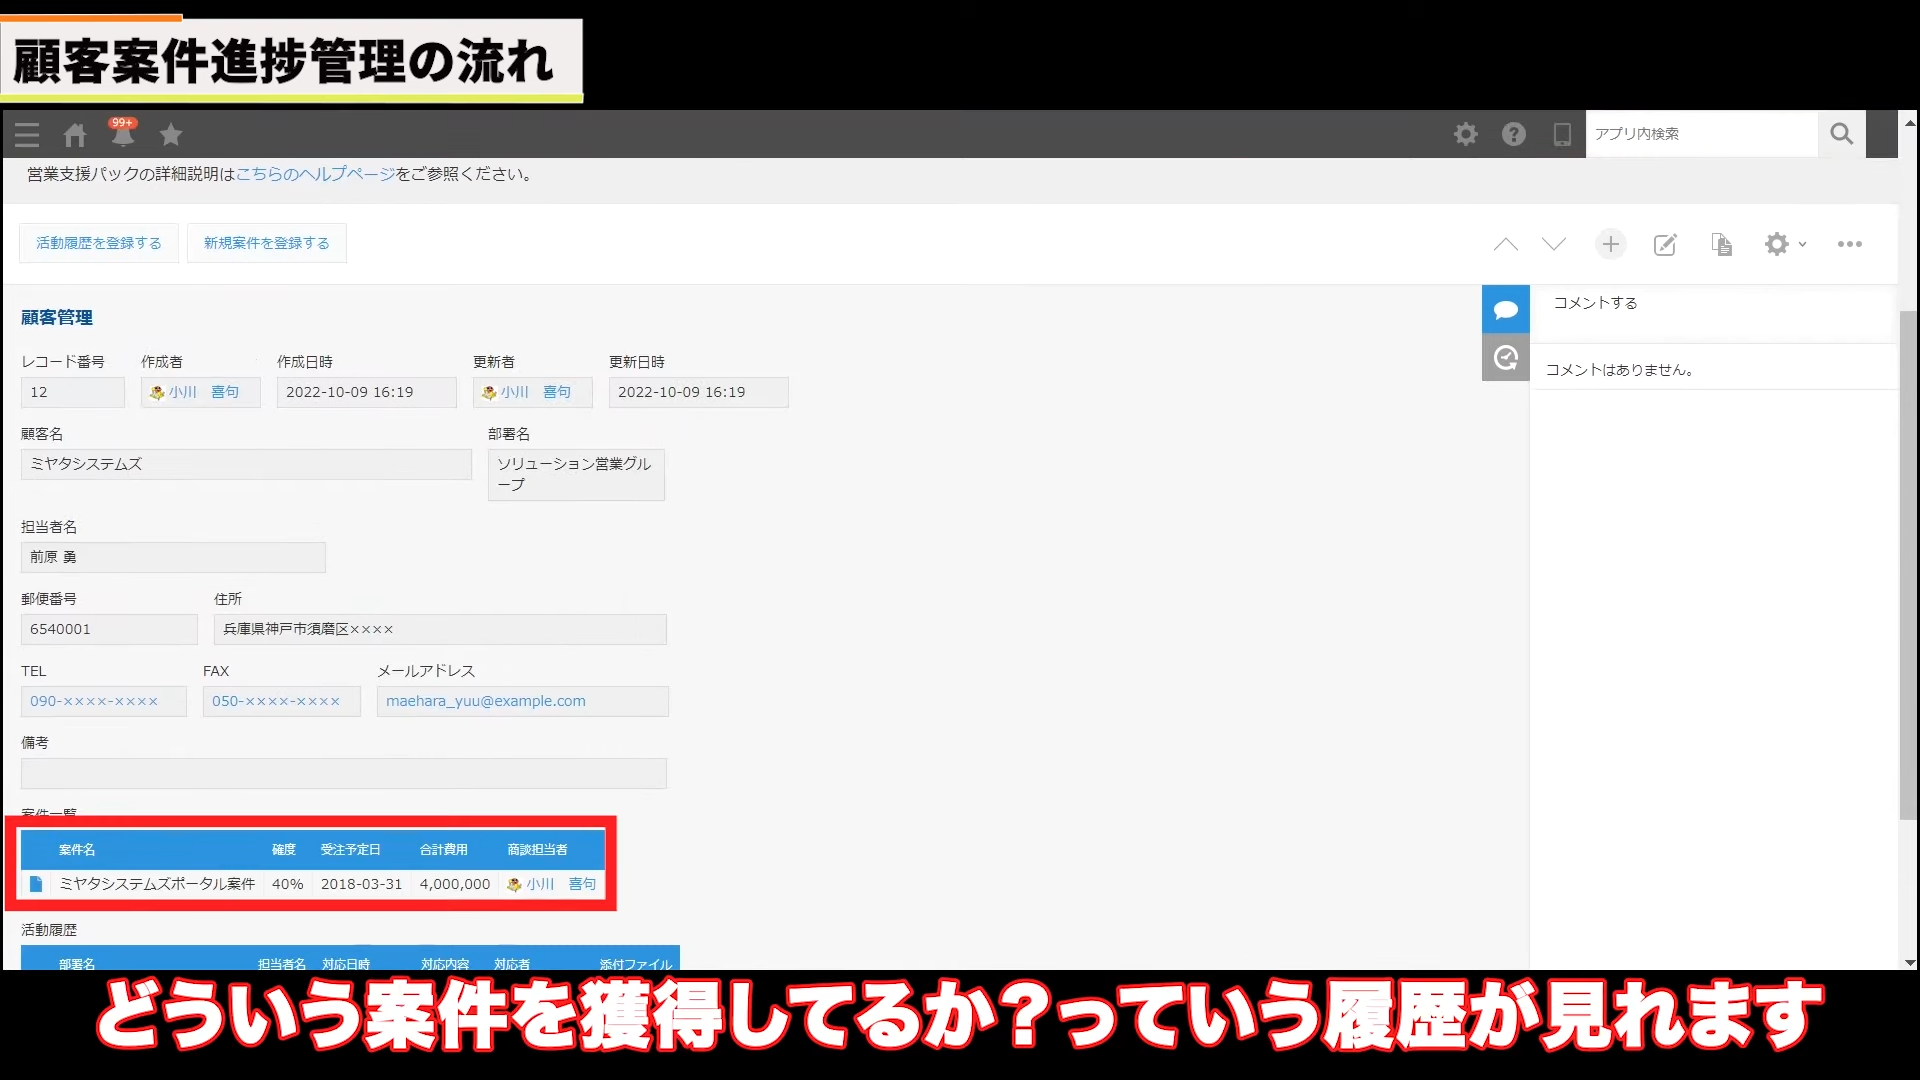Open the document icon for ミヤタシステムズポータル案件
Screen dimensions: 1920x1080
[36, 884]
